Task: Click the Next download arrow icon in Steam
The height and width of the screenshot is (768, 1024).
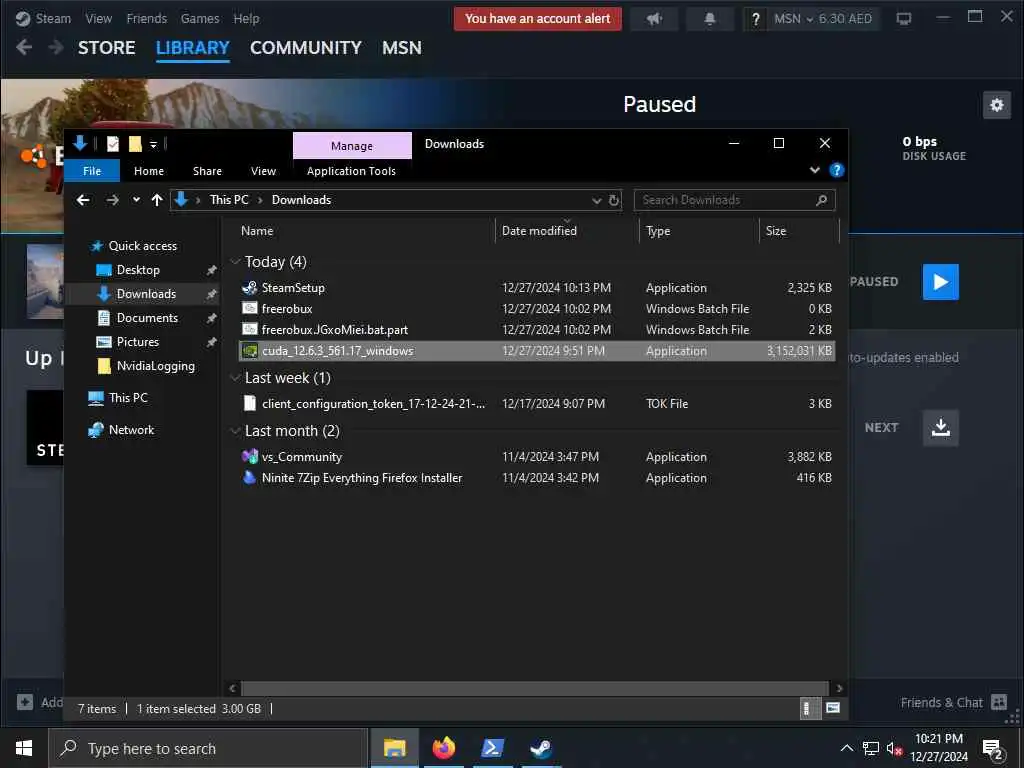Action: 940,428
